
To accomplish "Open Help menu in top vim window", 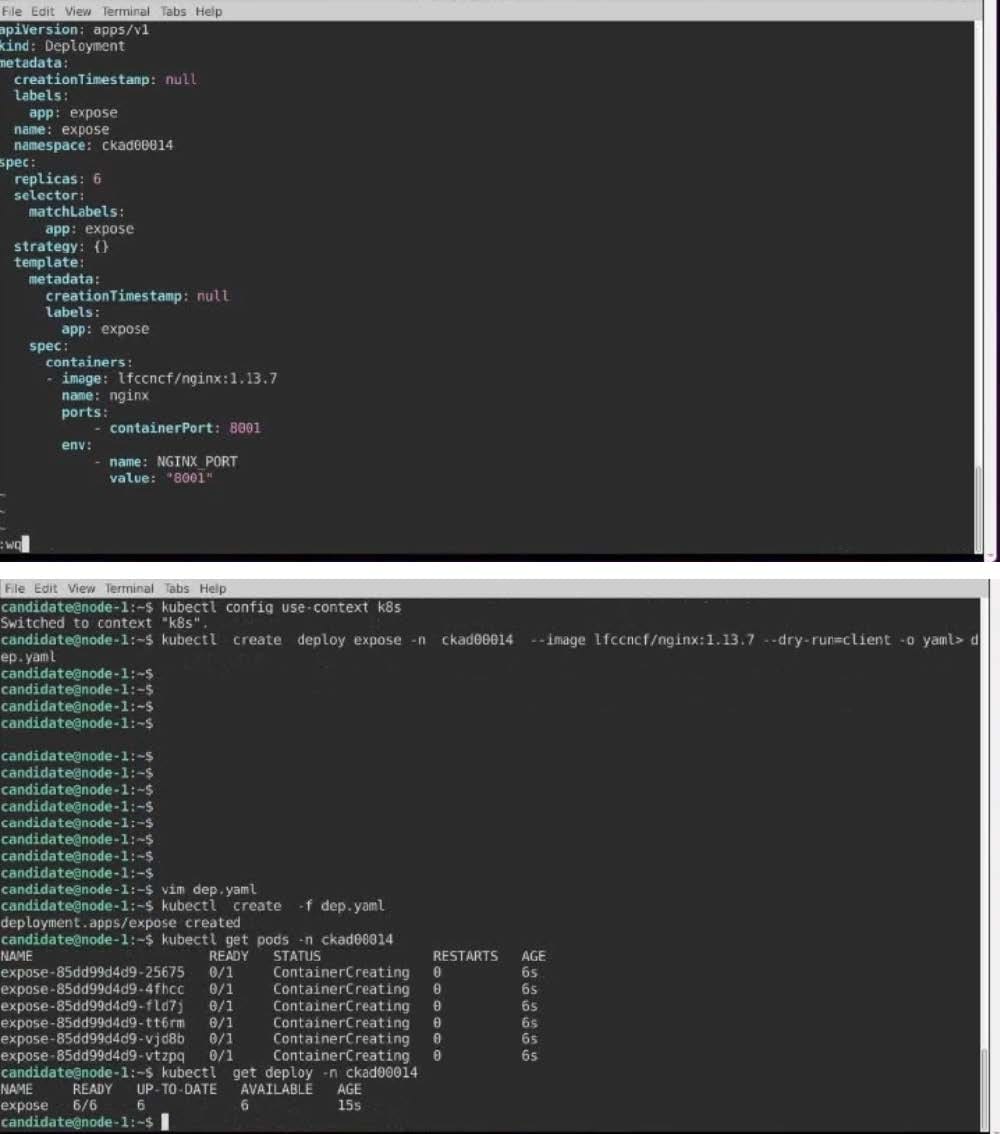I will [209, 11].
